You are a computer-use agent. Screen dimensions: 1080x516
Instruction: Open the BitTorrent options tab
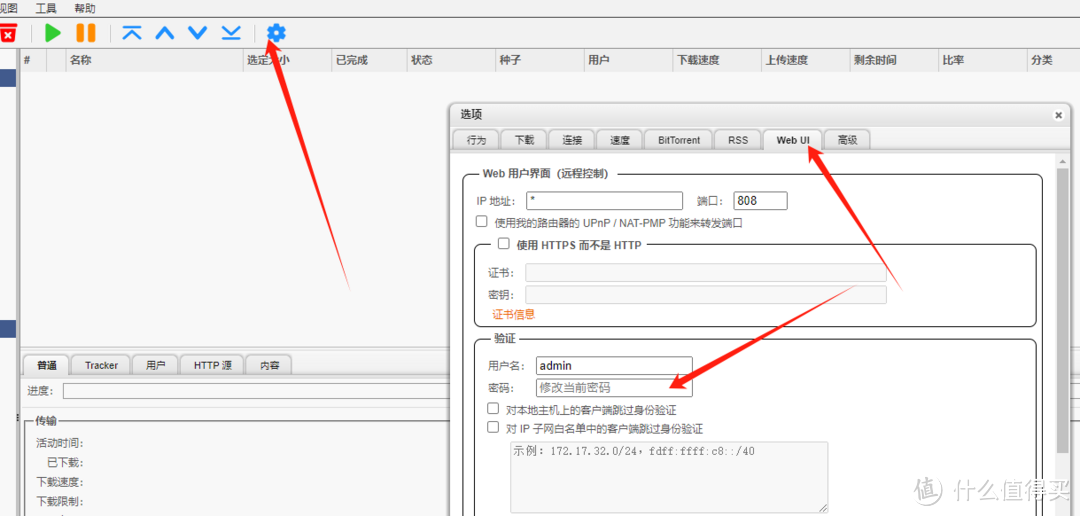(x=678, y=140)
